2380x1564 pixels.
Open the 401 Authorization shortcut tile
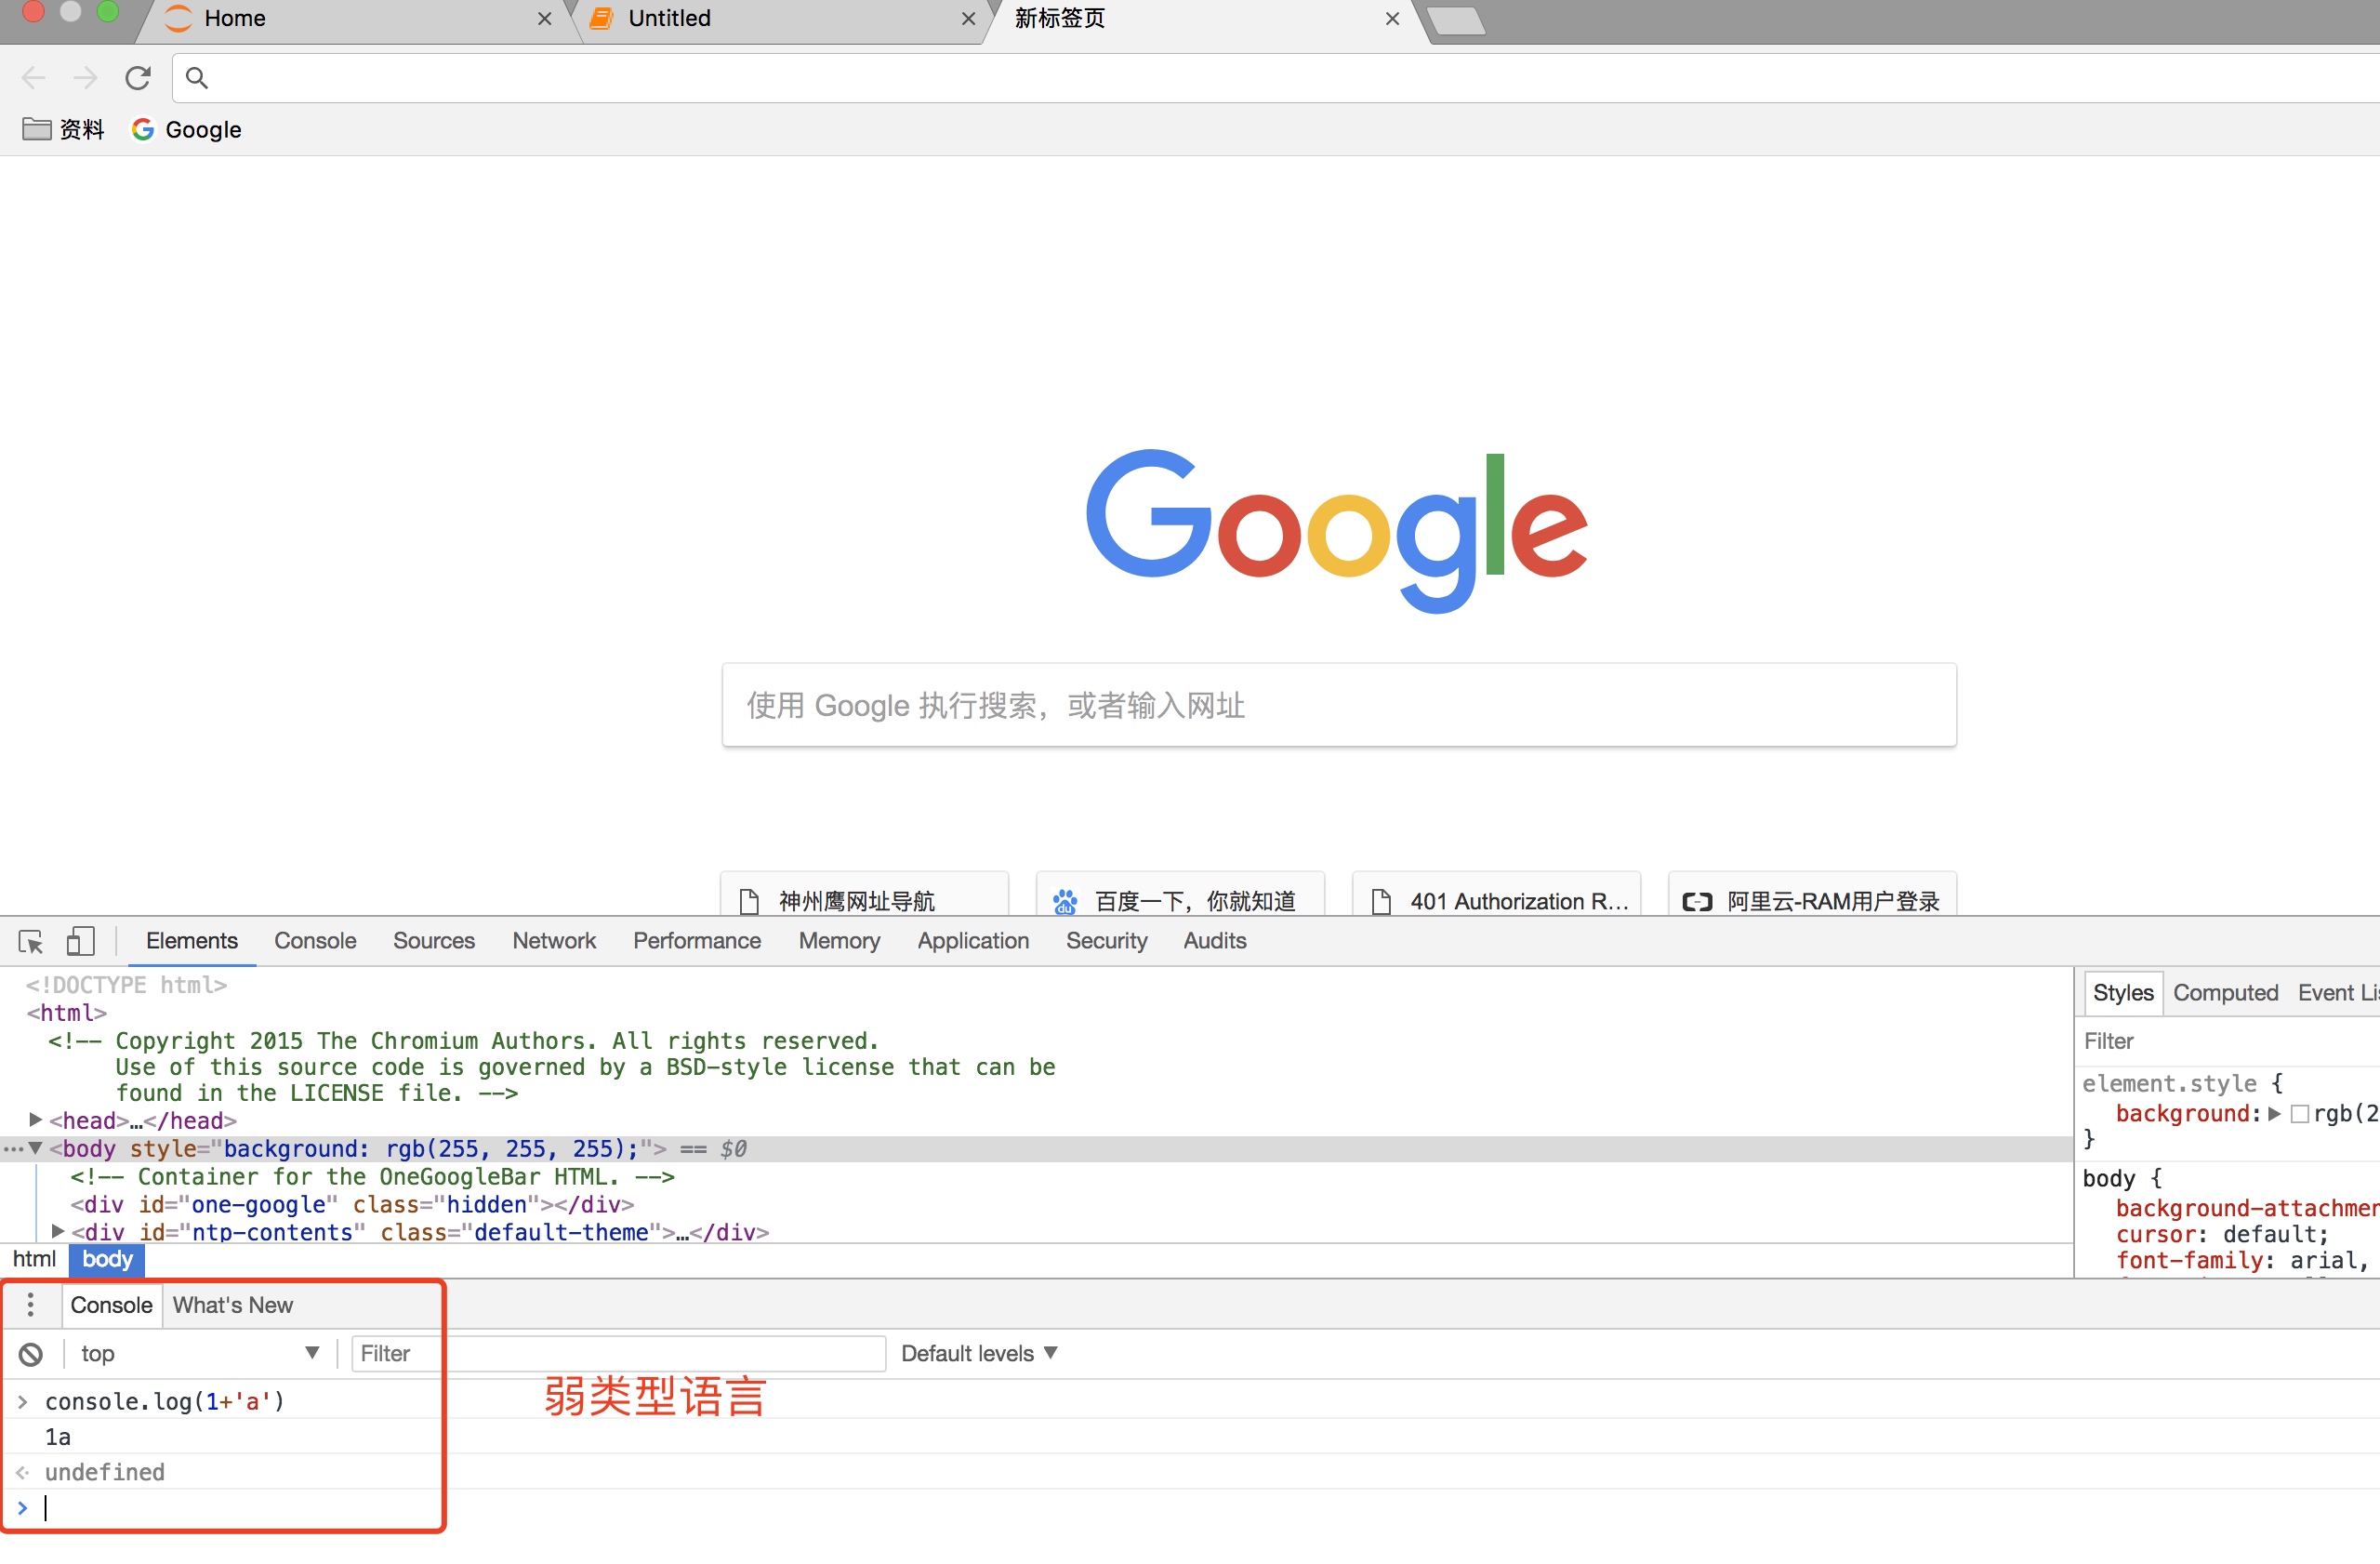point(1496,894)
